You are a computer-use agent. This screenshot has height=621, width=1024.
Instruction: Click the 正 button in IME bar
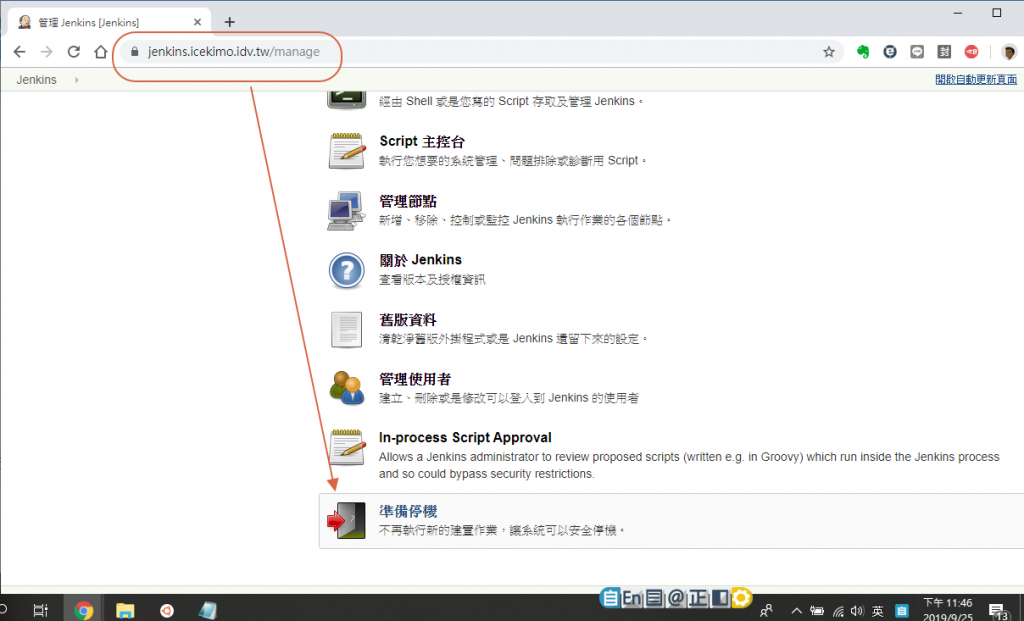point(697,597)
